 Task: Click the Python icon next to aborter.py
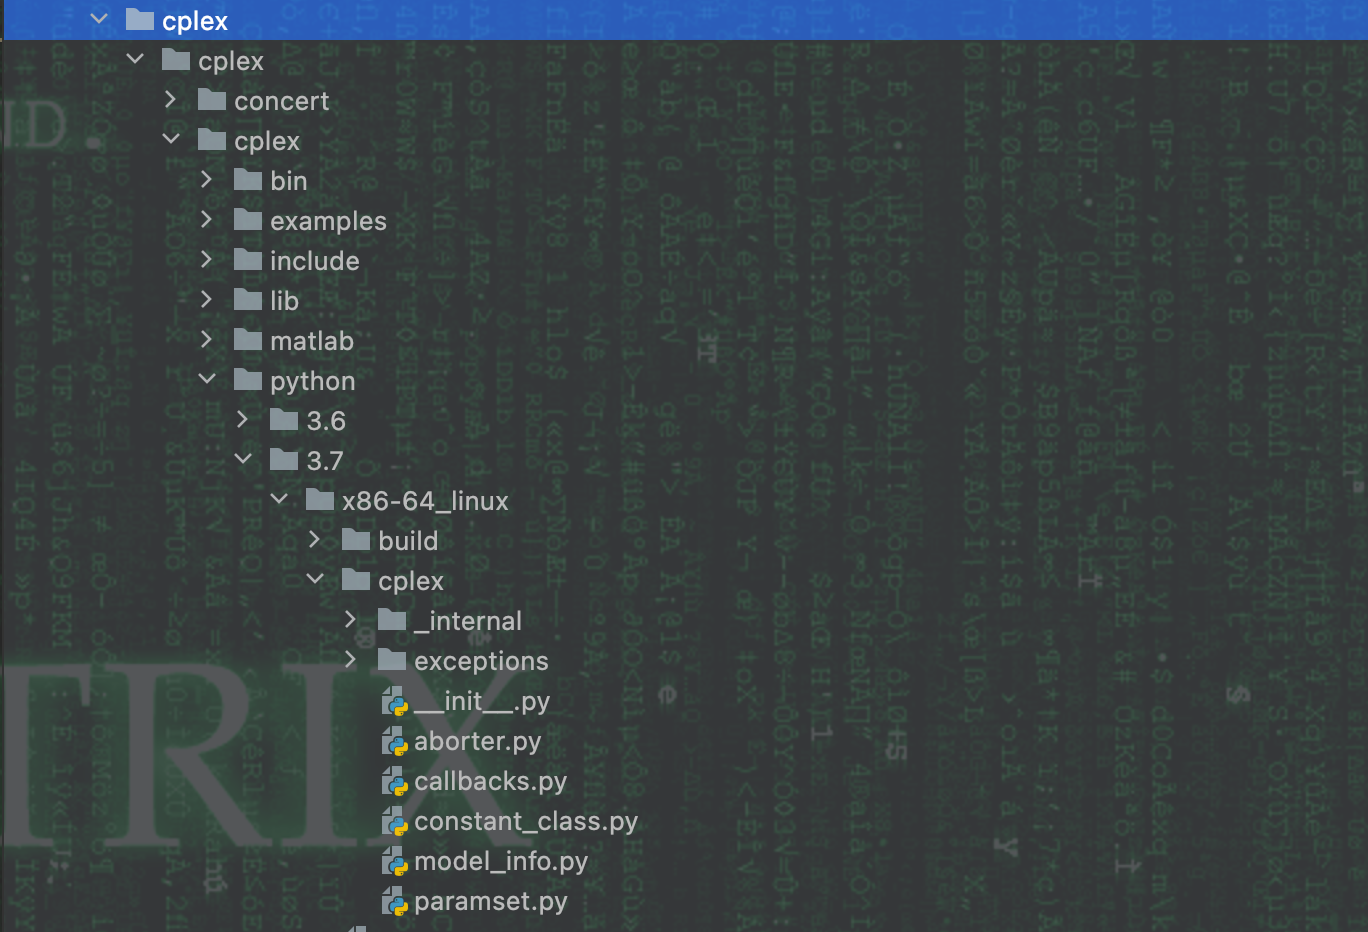(x=396, y=741)
